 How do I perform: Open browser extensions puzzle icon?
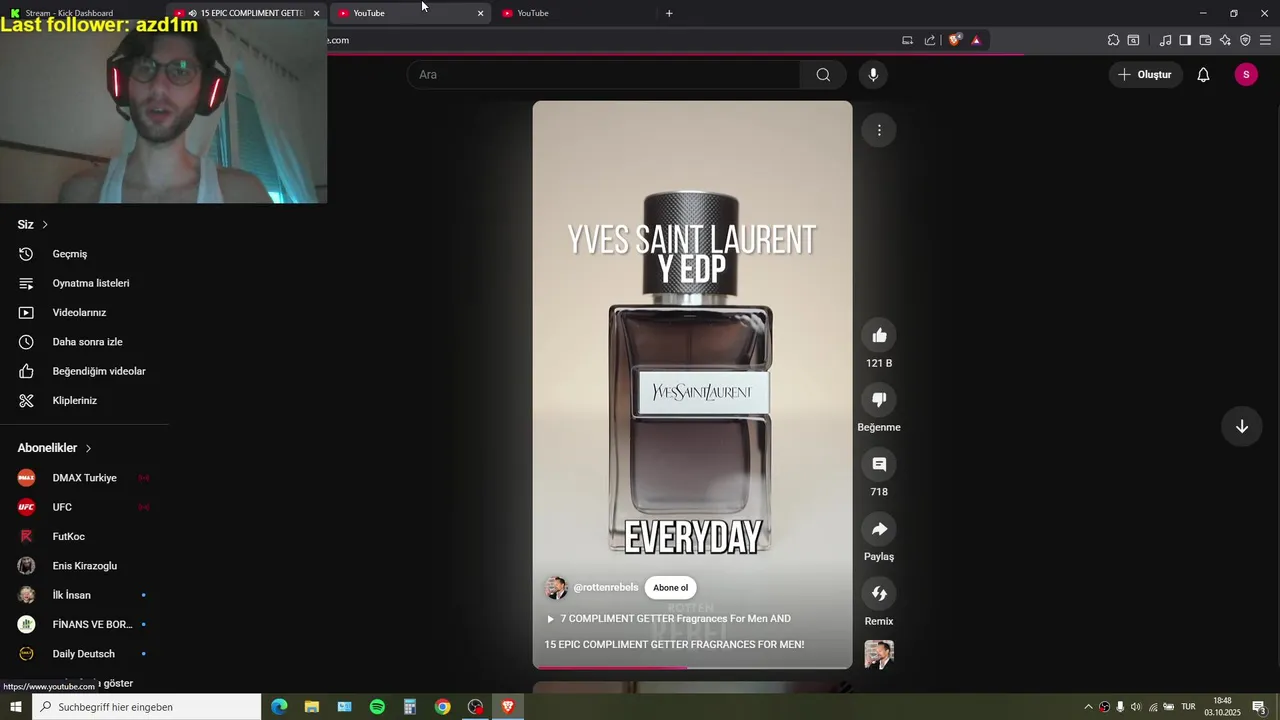click(x=1113, y=40)
